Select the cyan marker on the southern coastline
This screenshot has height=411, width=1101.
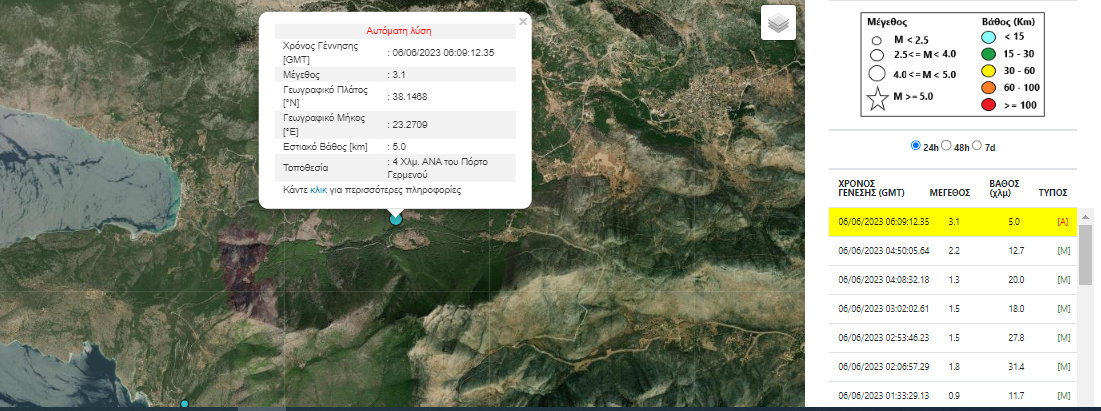[184, 404]
